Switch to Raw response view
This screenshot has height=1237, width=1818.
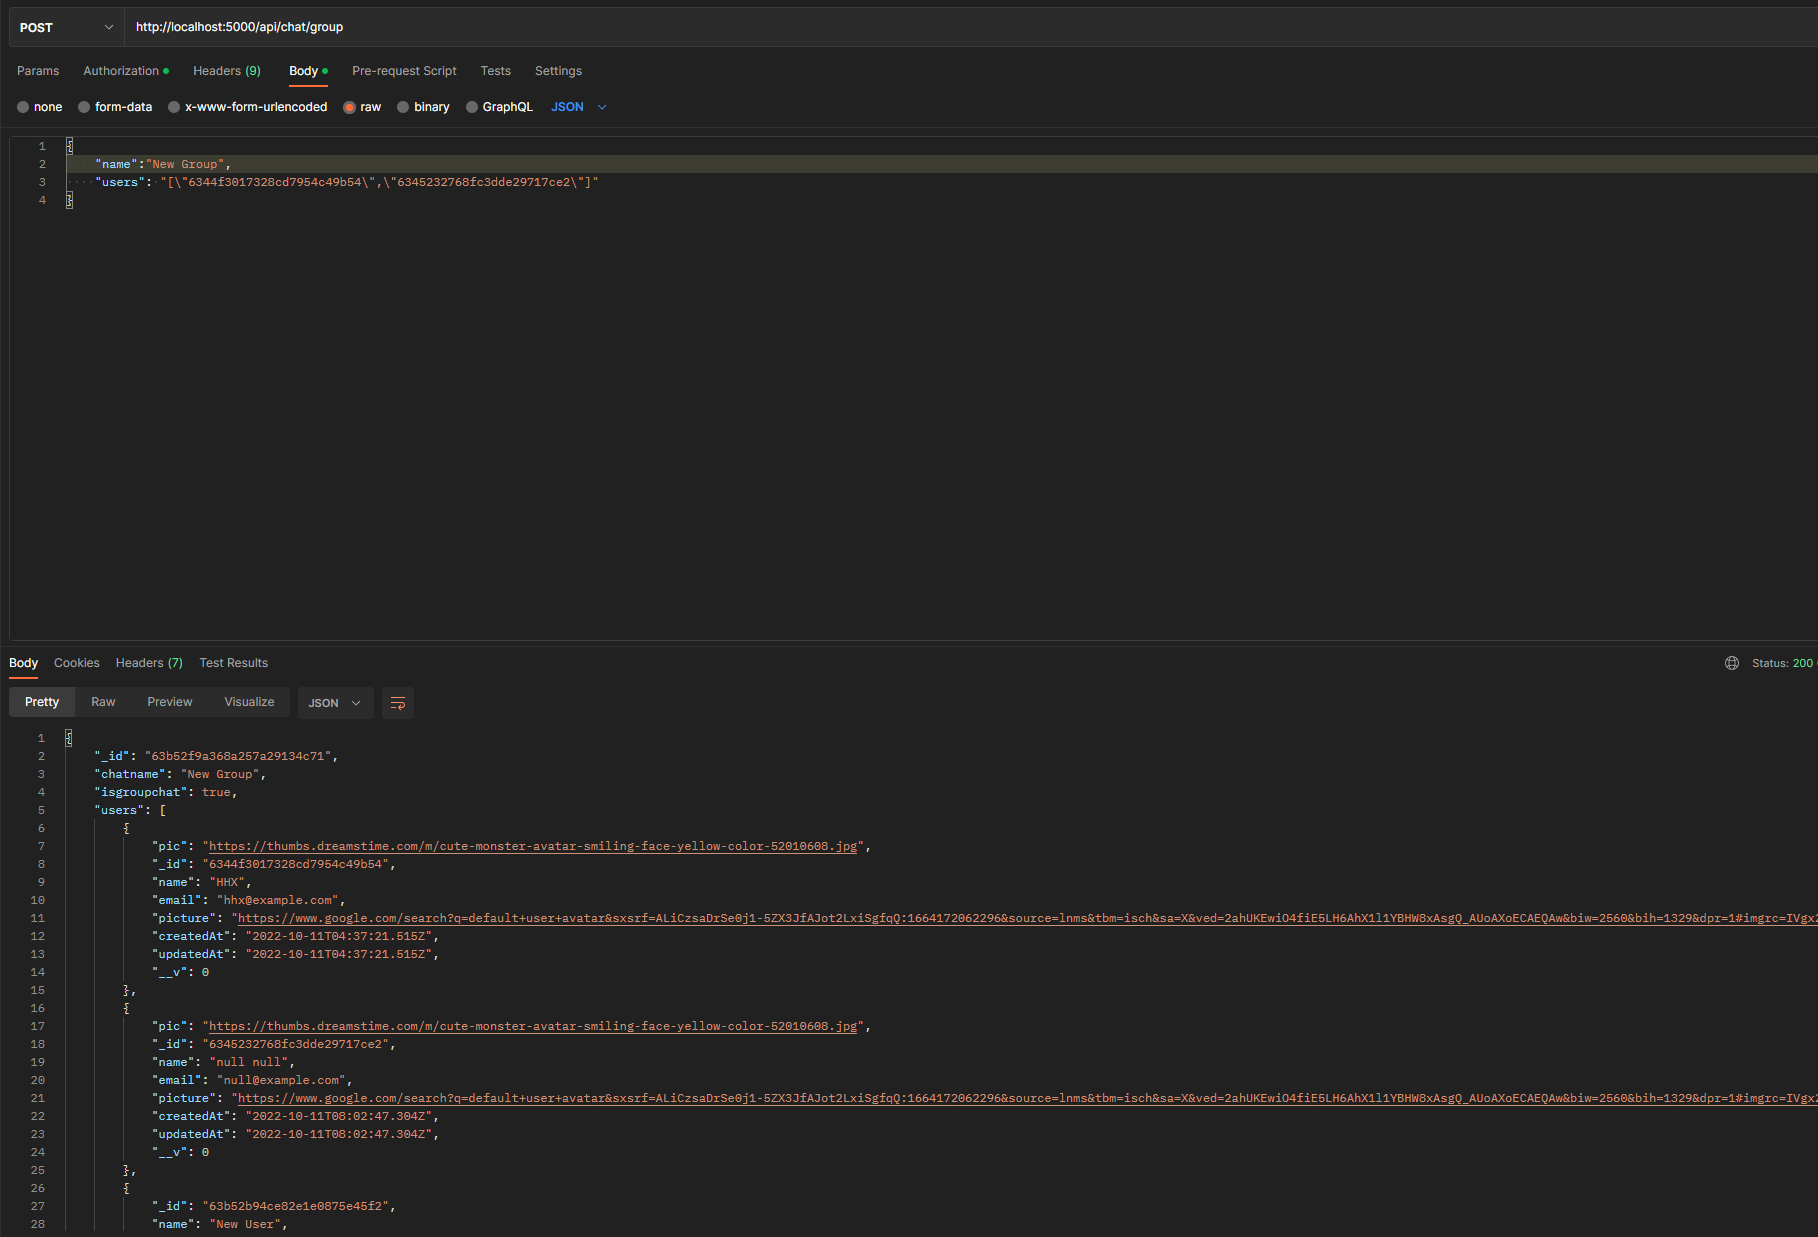pos(103,702)
